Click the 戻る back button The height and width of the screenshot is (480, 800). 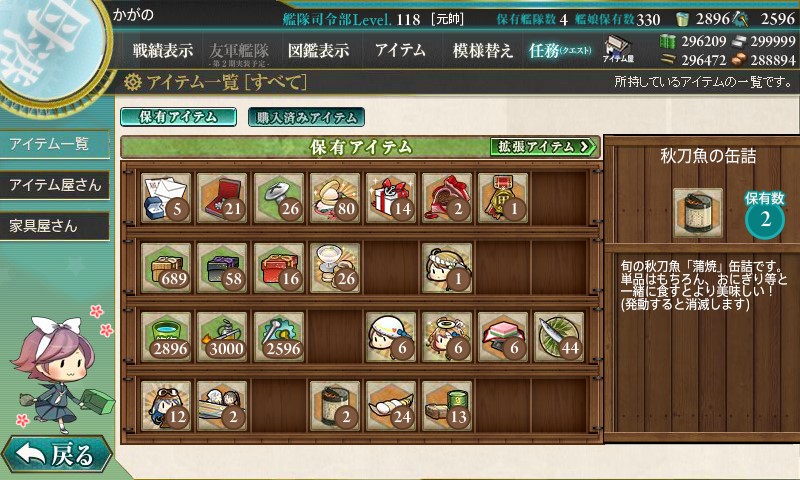coord(56,453)
